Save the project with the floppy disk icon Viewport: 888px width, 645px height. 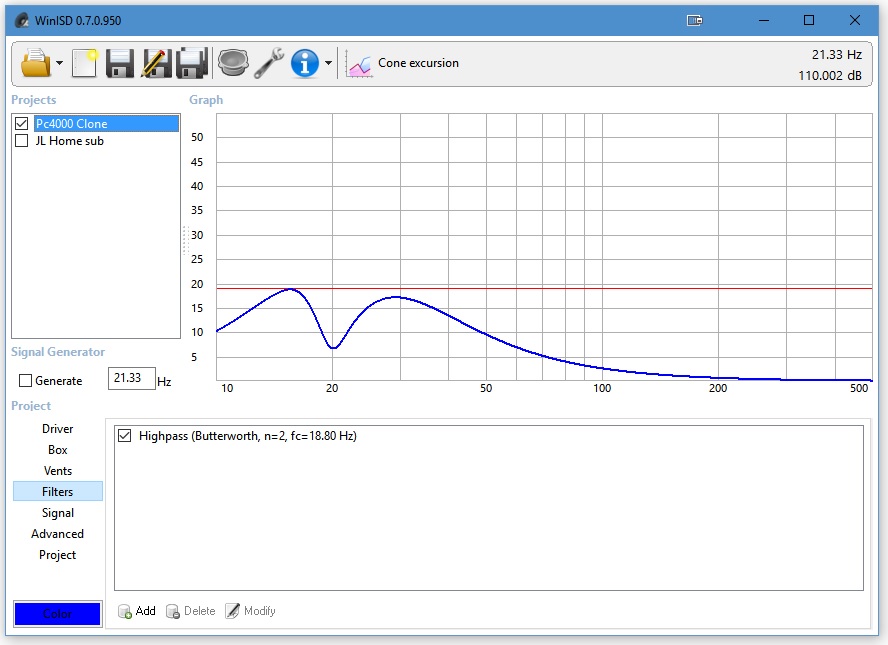click(120, 63)
